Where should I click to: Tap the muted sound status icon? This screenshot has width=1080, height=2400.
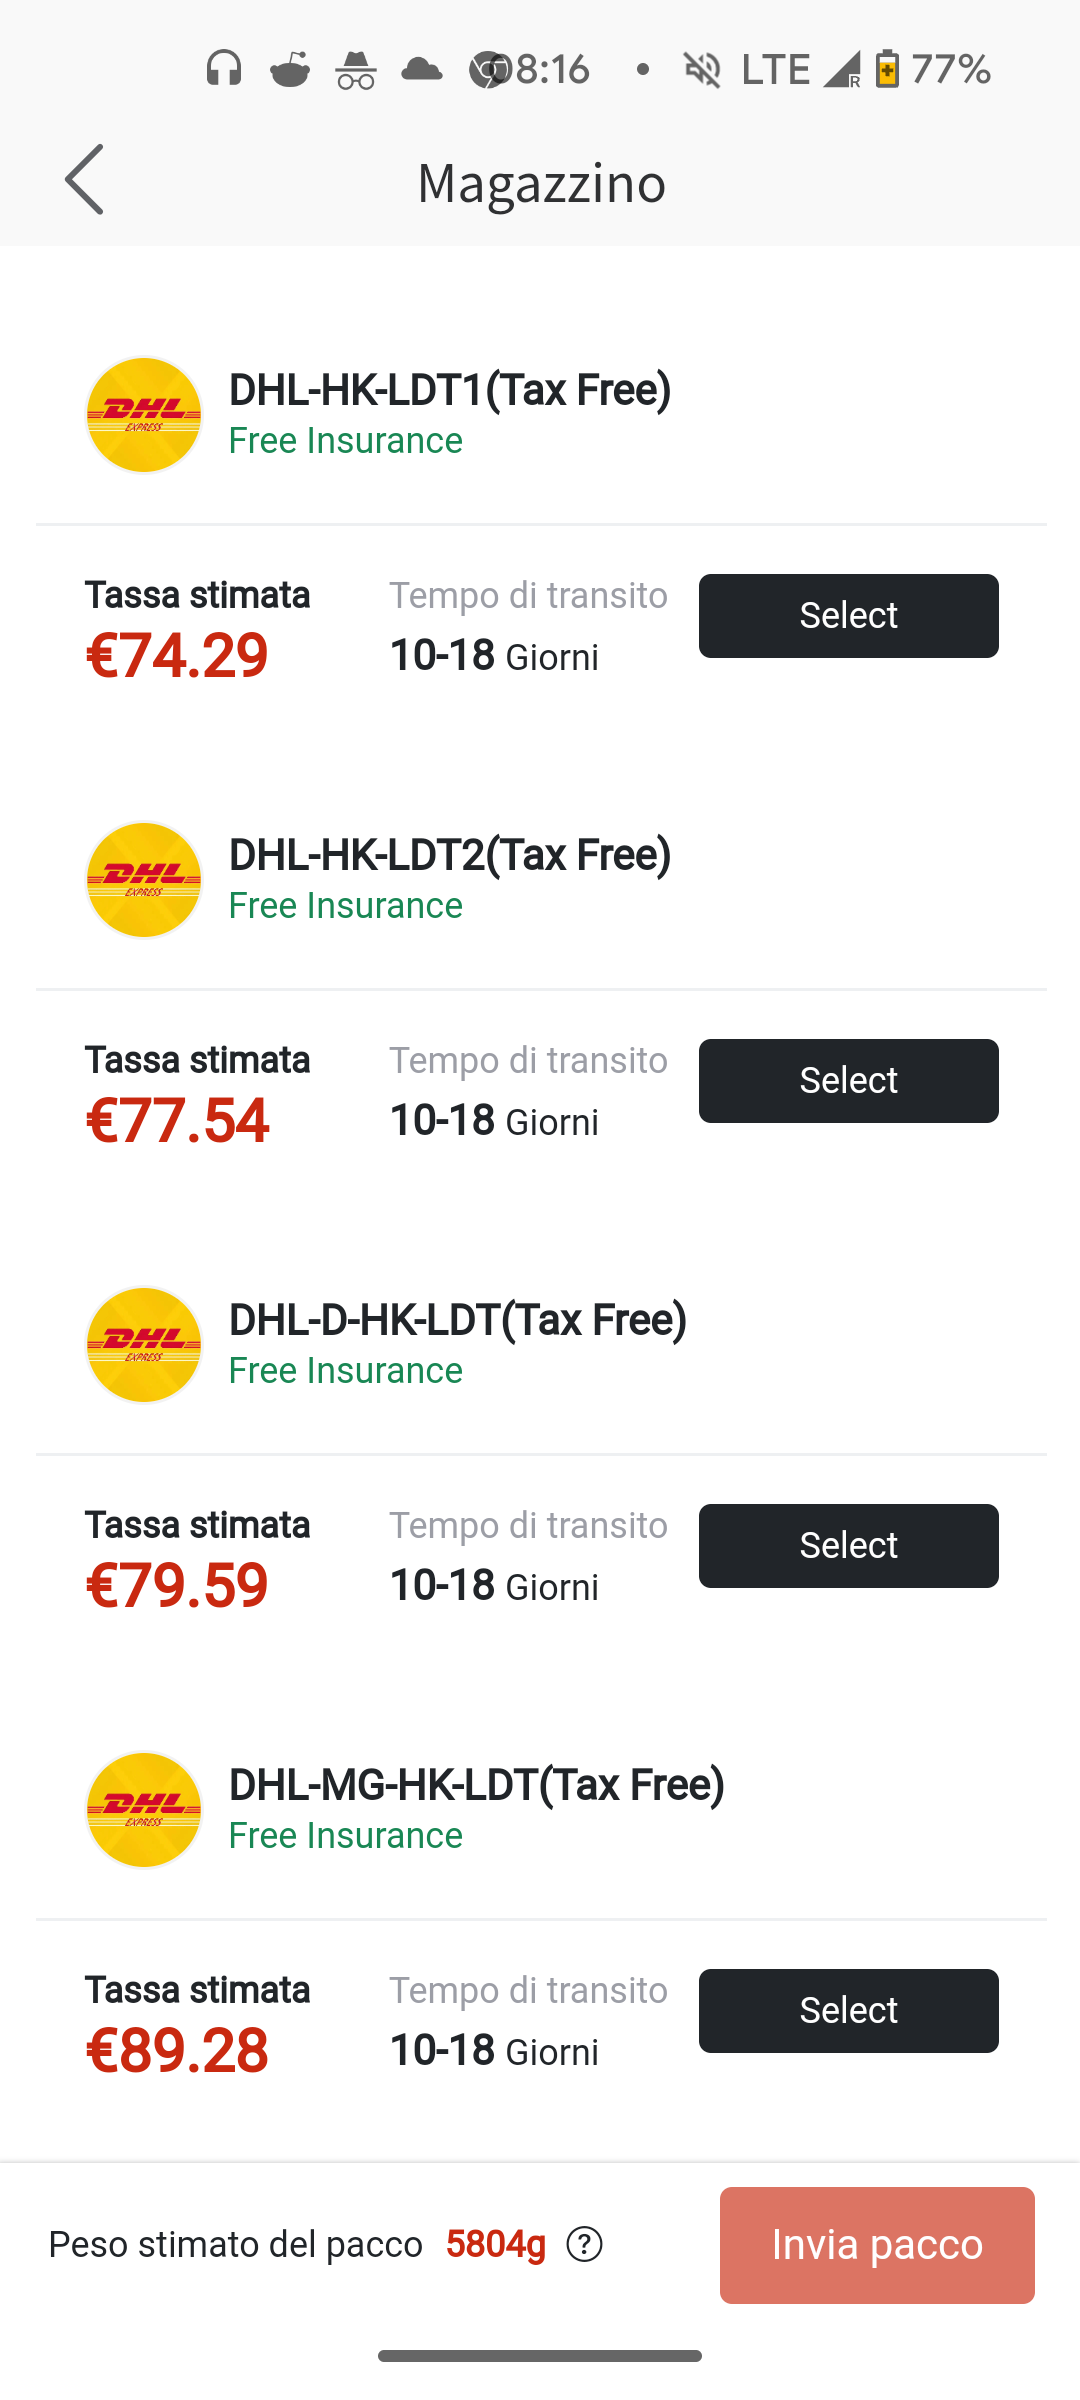[702, 69]
